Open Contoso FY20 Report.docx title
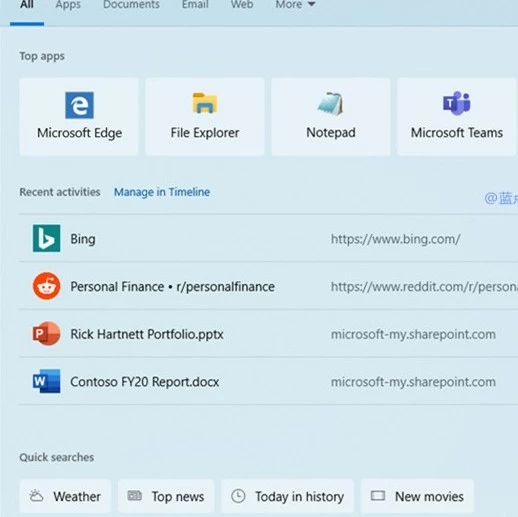The width and height of the screenshot is (518, 517). [x=145, y=382]
